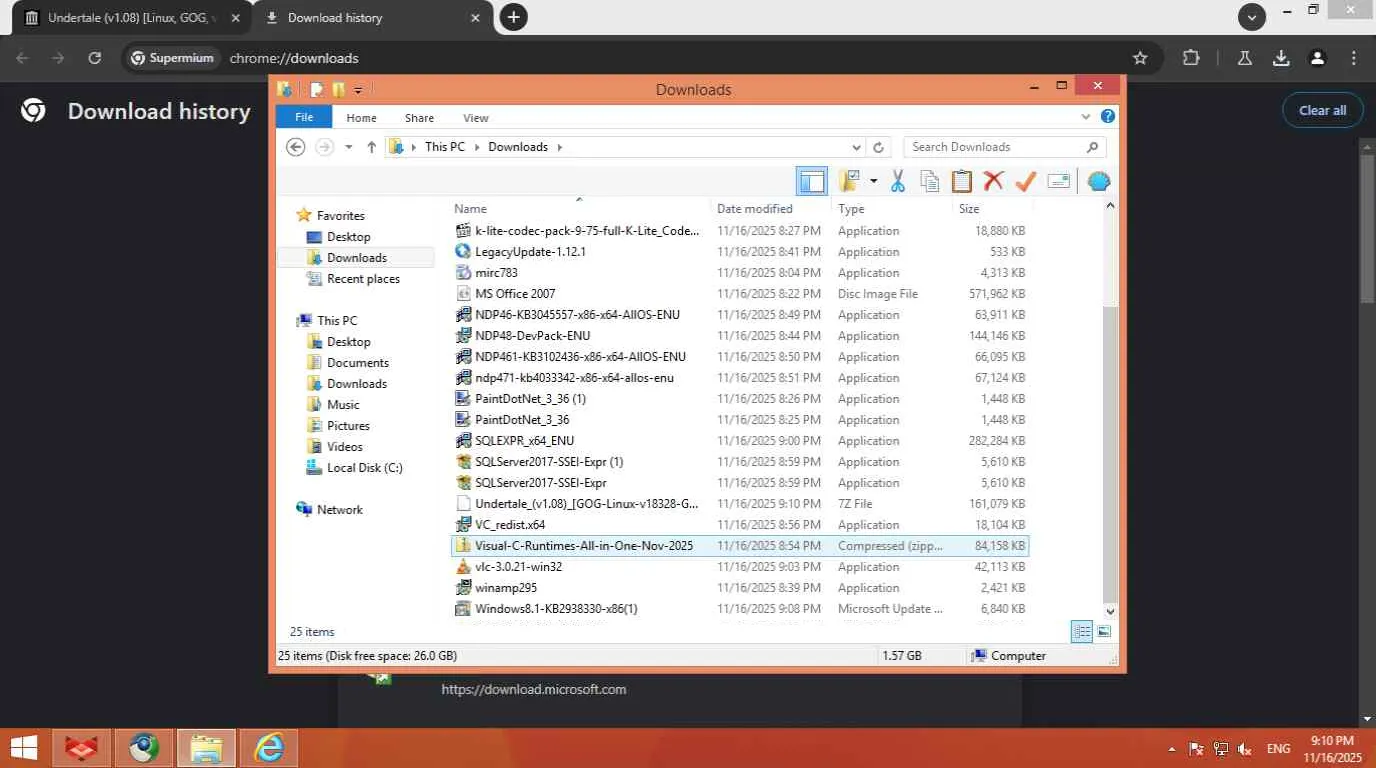1376x768 pixels.
Task: Select Local Disk (C:) in navigation pane
Action: click(x=364, y=468)
